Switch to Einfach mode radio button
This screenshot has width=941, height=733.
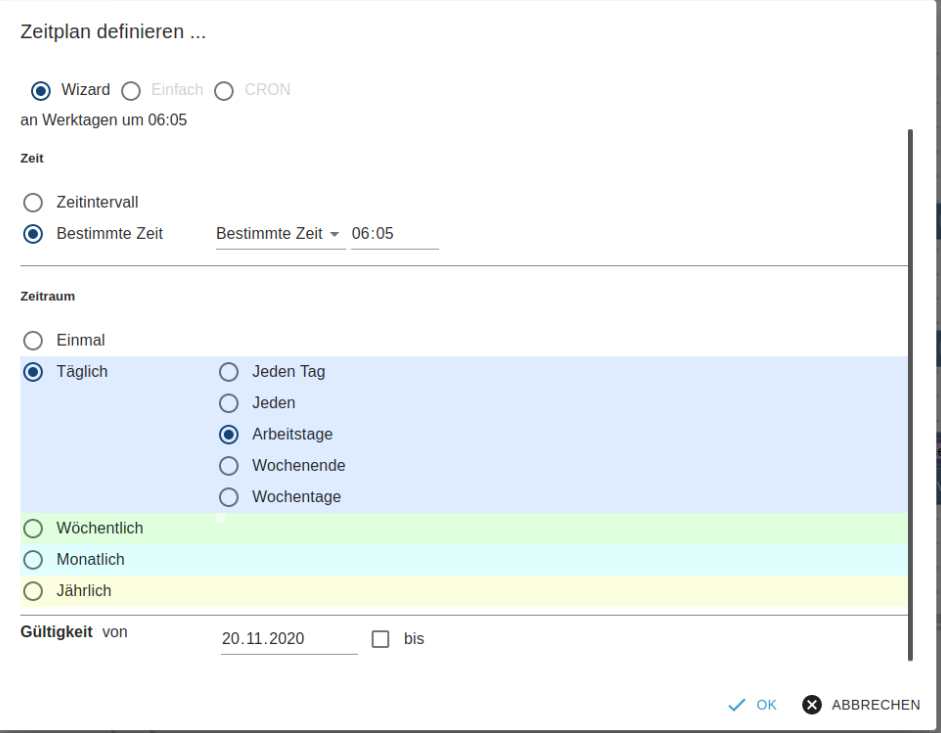click(131, 91)
